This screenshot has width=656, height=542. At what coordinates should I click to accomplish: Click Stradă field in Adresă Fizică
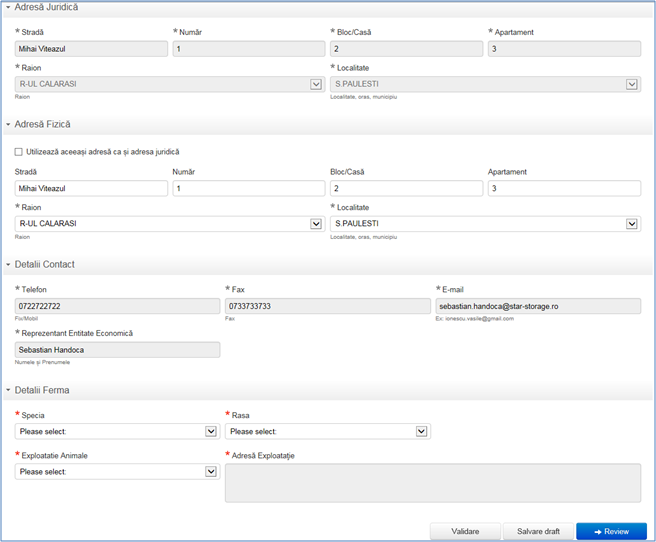(91, 189)
